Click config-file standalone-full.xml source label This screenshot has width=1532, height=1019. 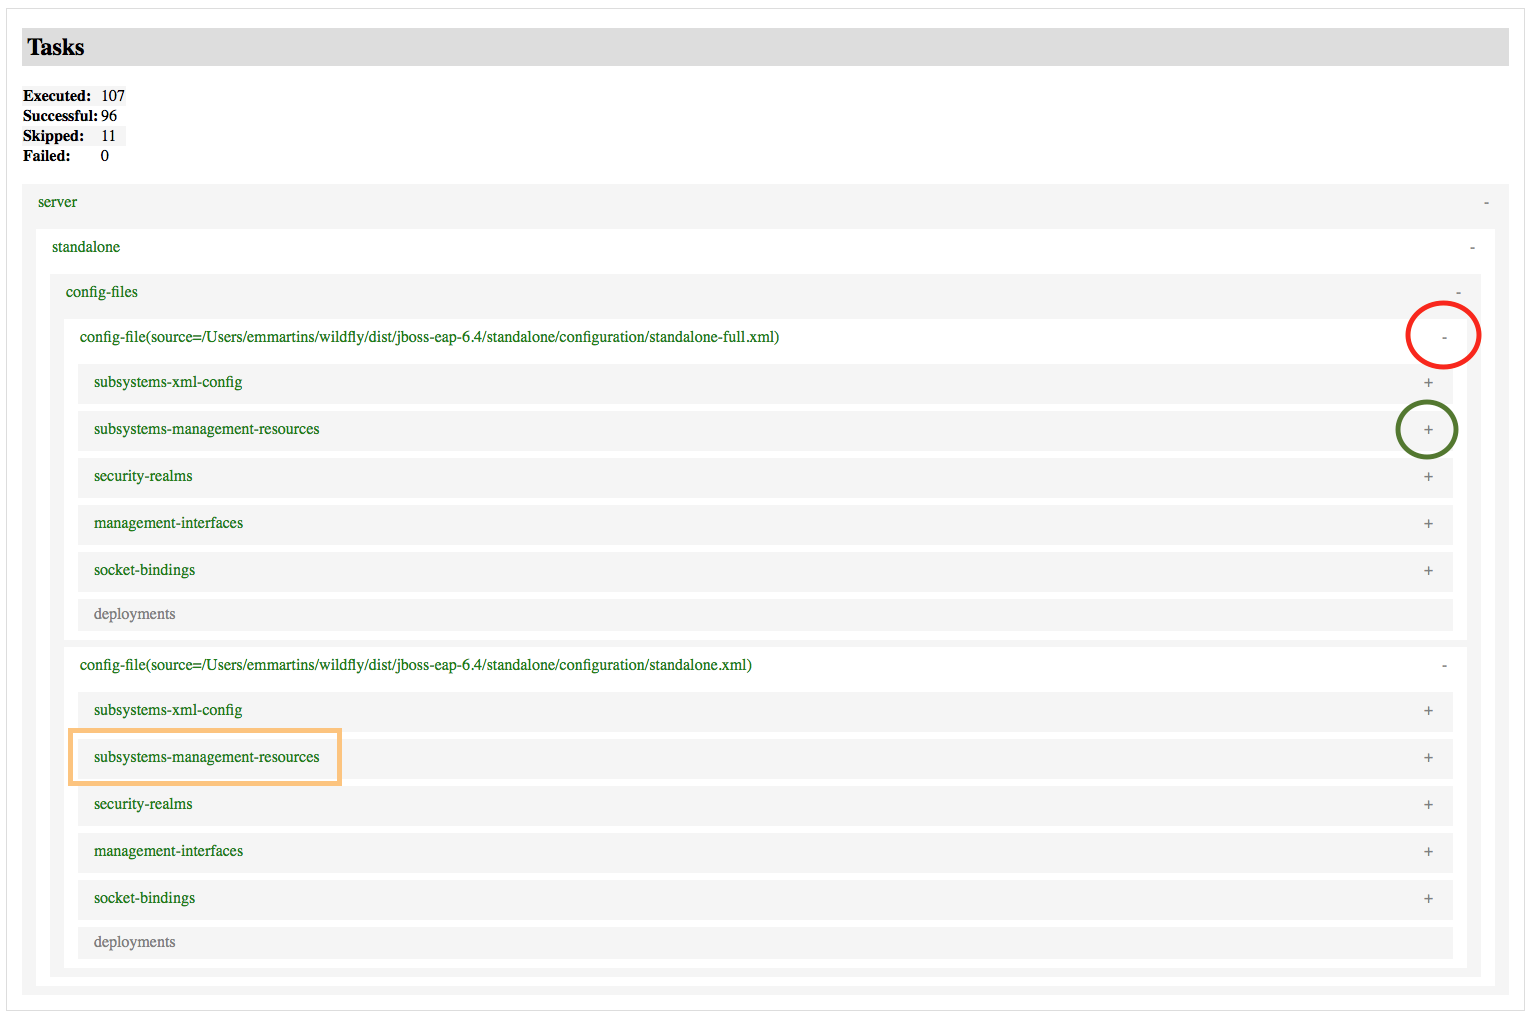[x=429, y=337]
